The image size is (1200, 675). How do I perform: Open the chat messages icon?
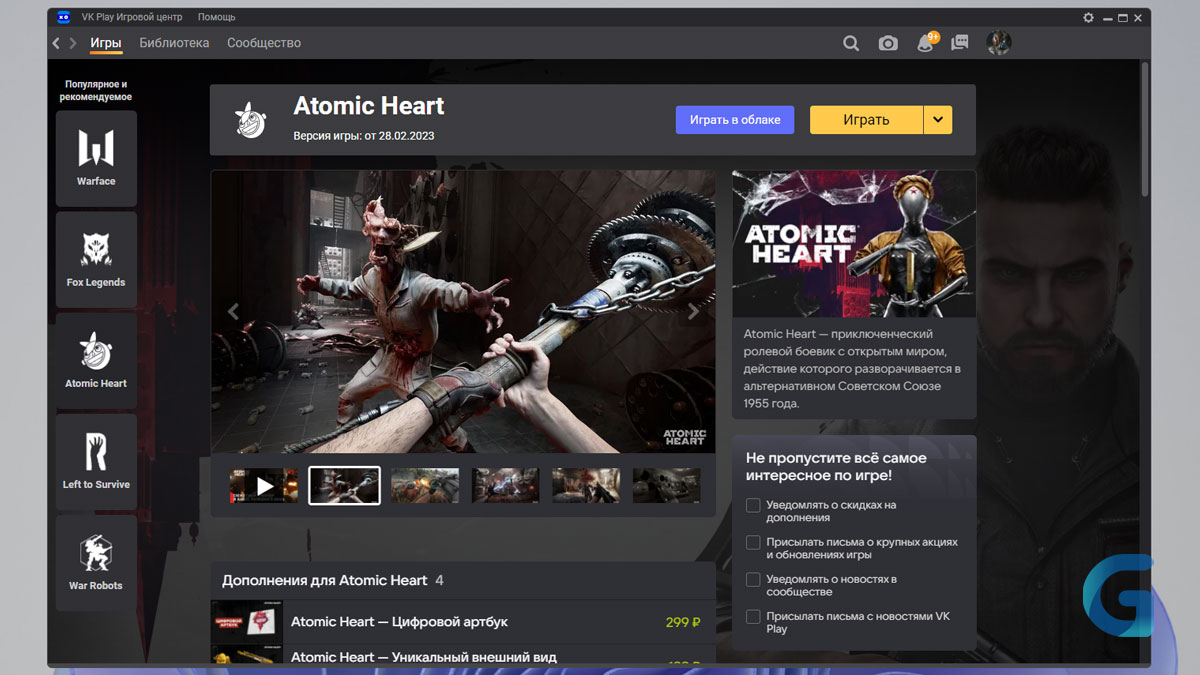[960, 43]
